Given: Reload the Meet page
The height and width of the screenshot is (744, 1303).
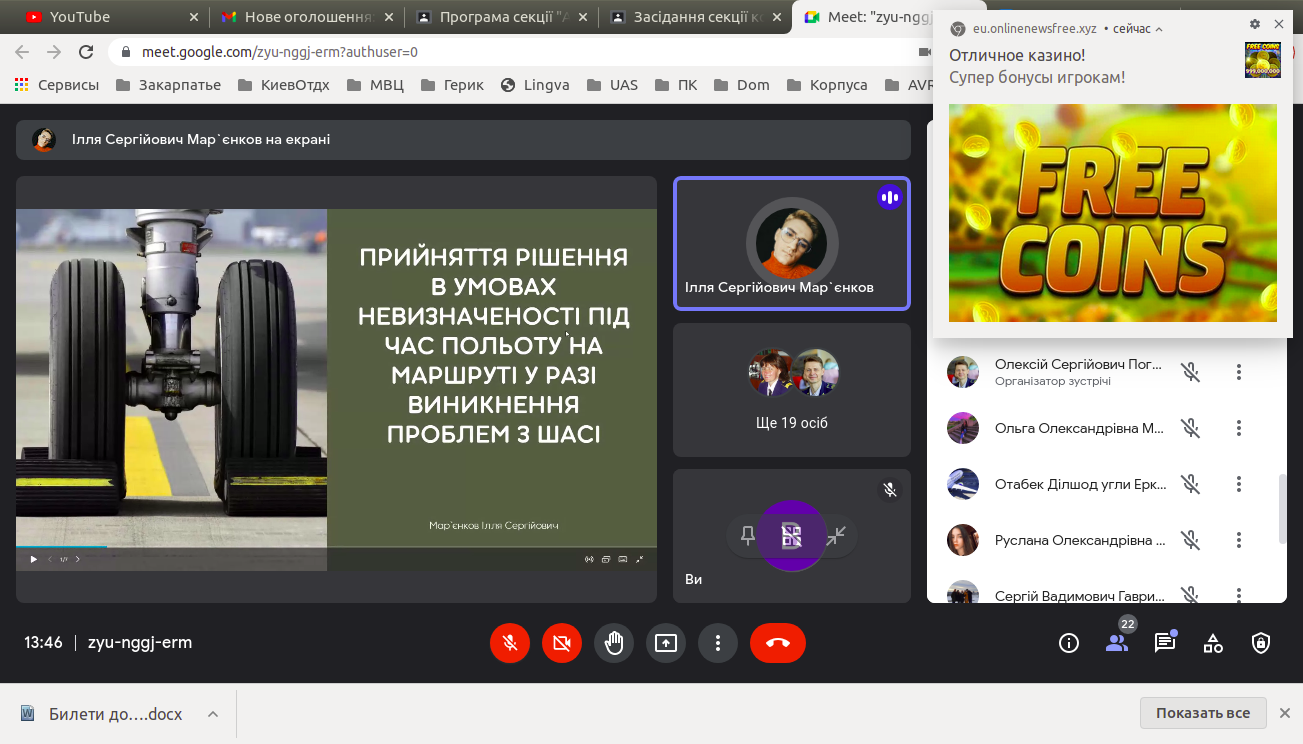Looking at the screenshot, I should click(86, 52).
